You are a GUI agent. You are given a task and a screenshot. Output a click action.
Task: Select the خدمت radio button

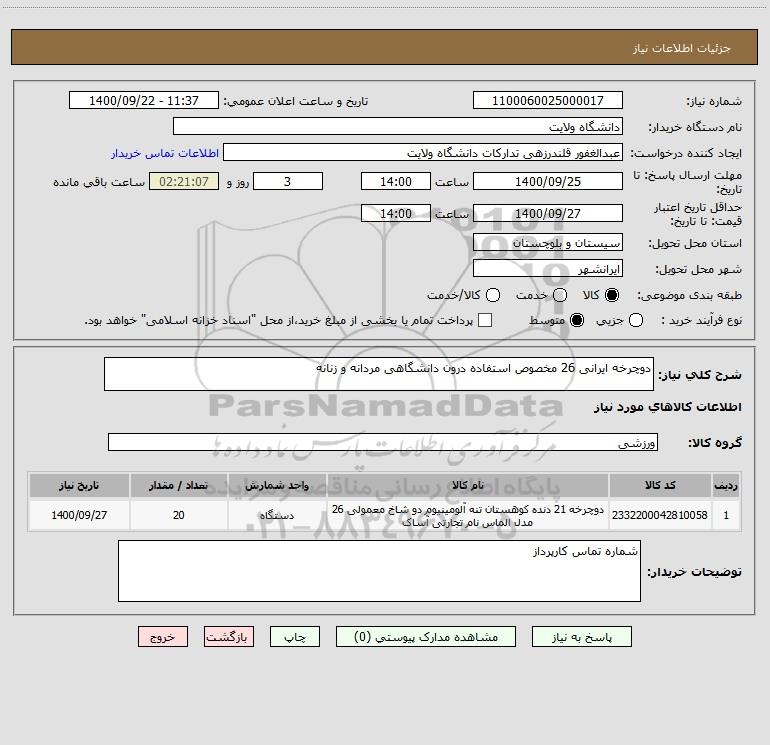point(560,295)
